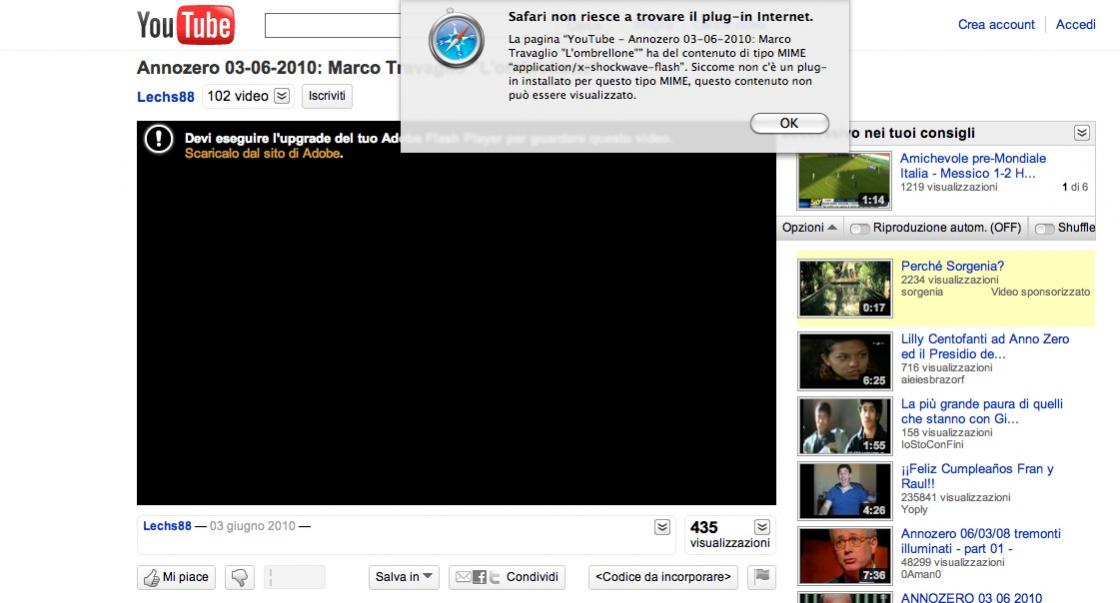Open Lilly Centofanti ad Anno Zero thumbnail
This screenshot has height=603, width=1120.
point(844,361)
